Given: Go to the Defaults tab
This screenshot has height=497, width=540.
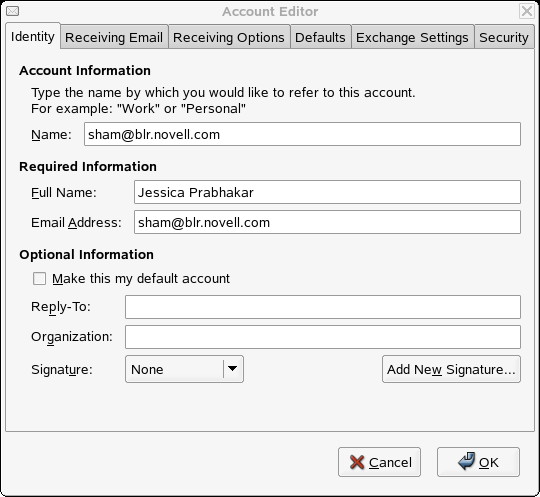Looking at the screenshot, I should tap(320, 37).
